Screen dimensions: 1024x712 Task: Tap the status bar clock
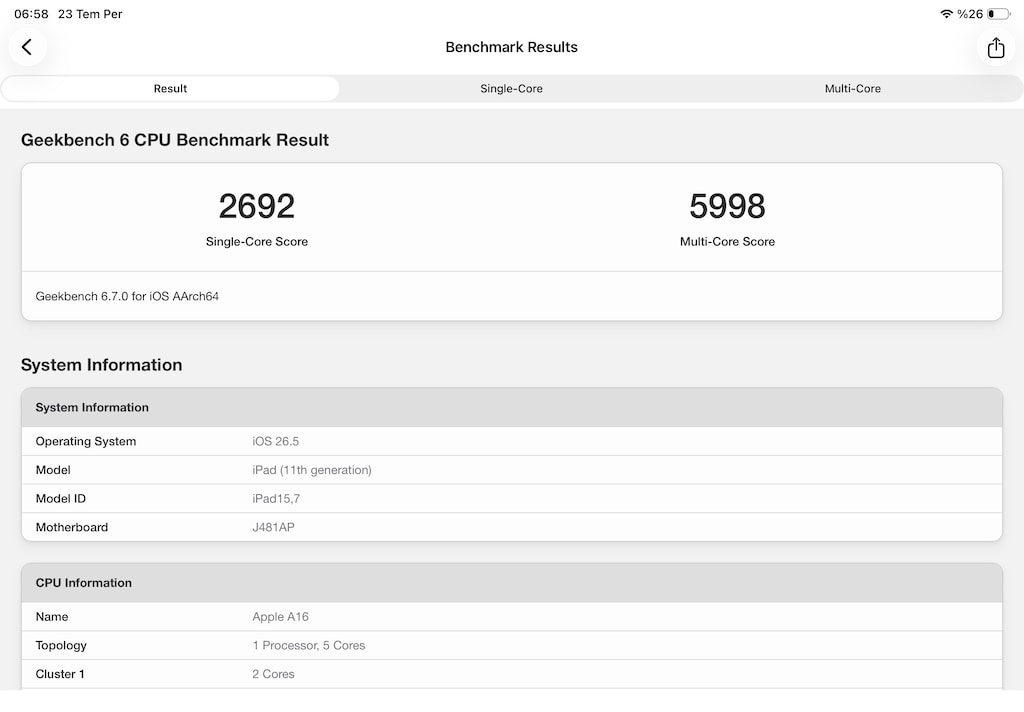(31, 14)
